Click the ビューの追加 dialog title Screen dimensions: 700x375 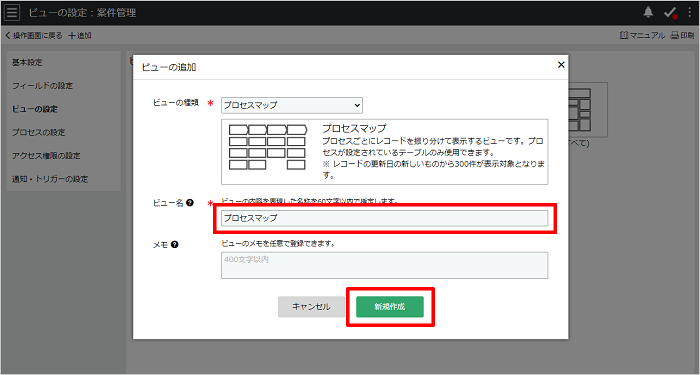pyautogui.click(x=169, y=67)
